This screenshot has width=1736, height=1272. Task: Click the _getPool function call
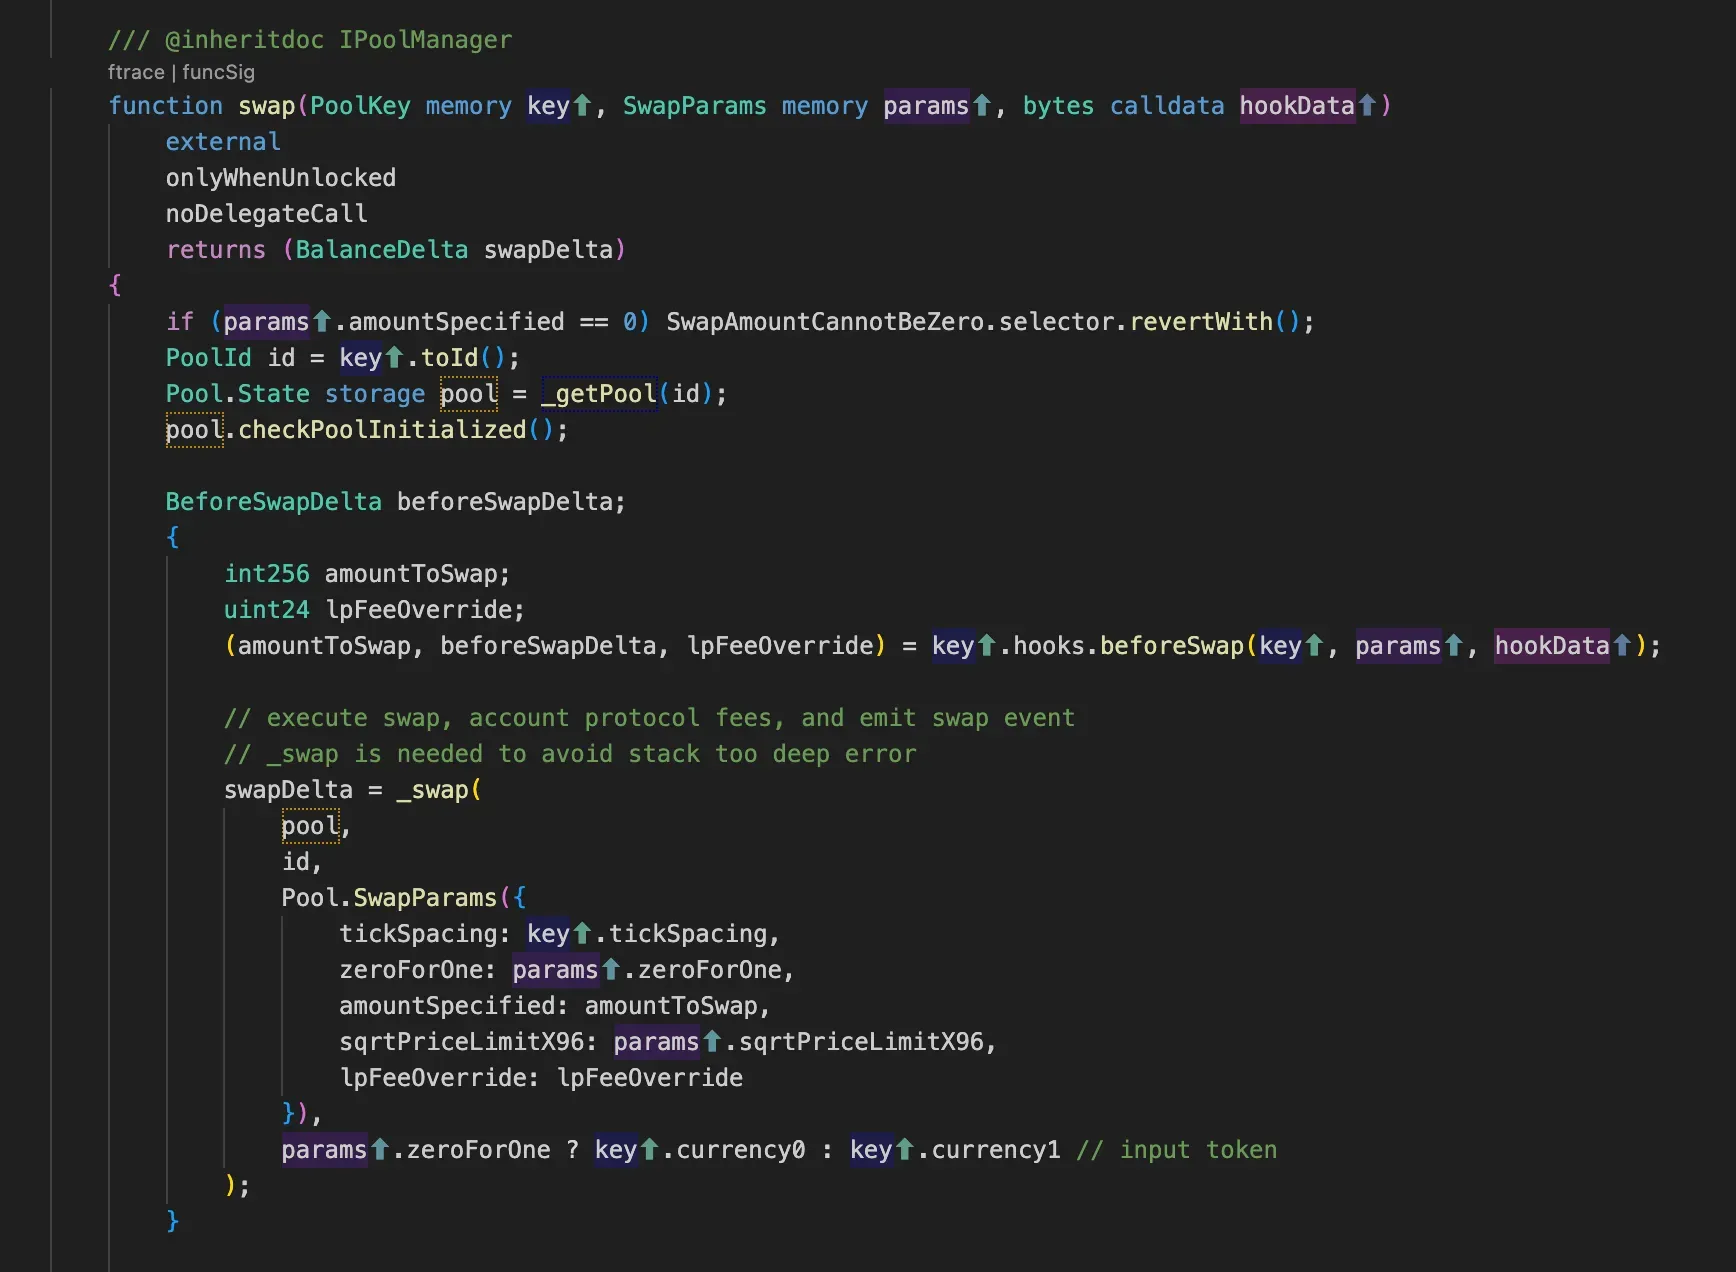point(598,394)
